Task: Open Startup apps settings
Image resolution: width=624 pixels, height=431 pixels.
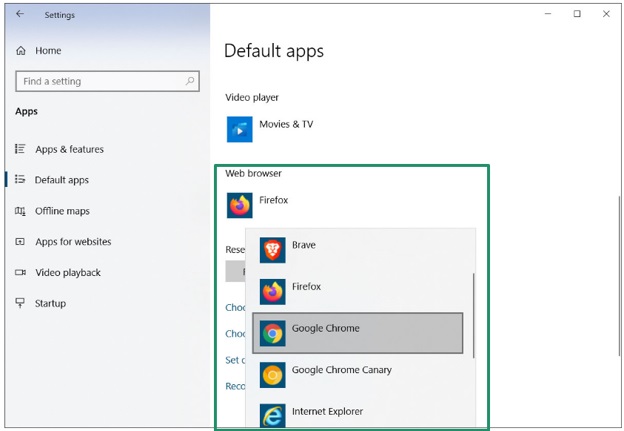Action: [50, 303]
